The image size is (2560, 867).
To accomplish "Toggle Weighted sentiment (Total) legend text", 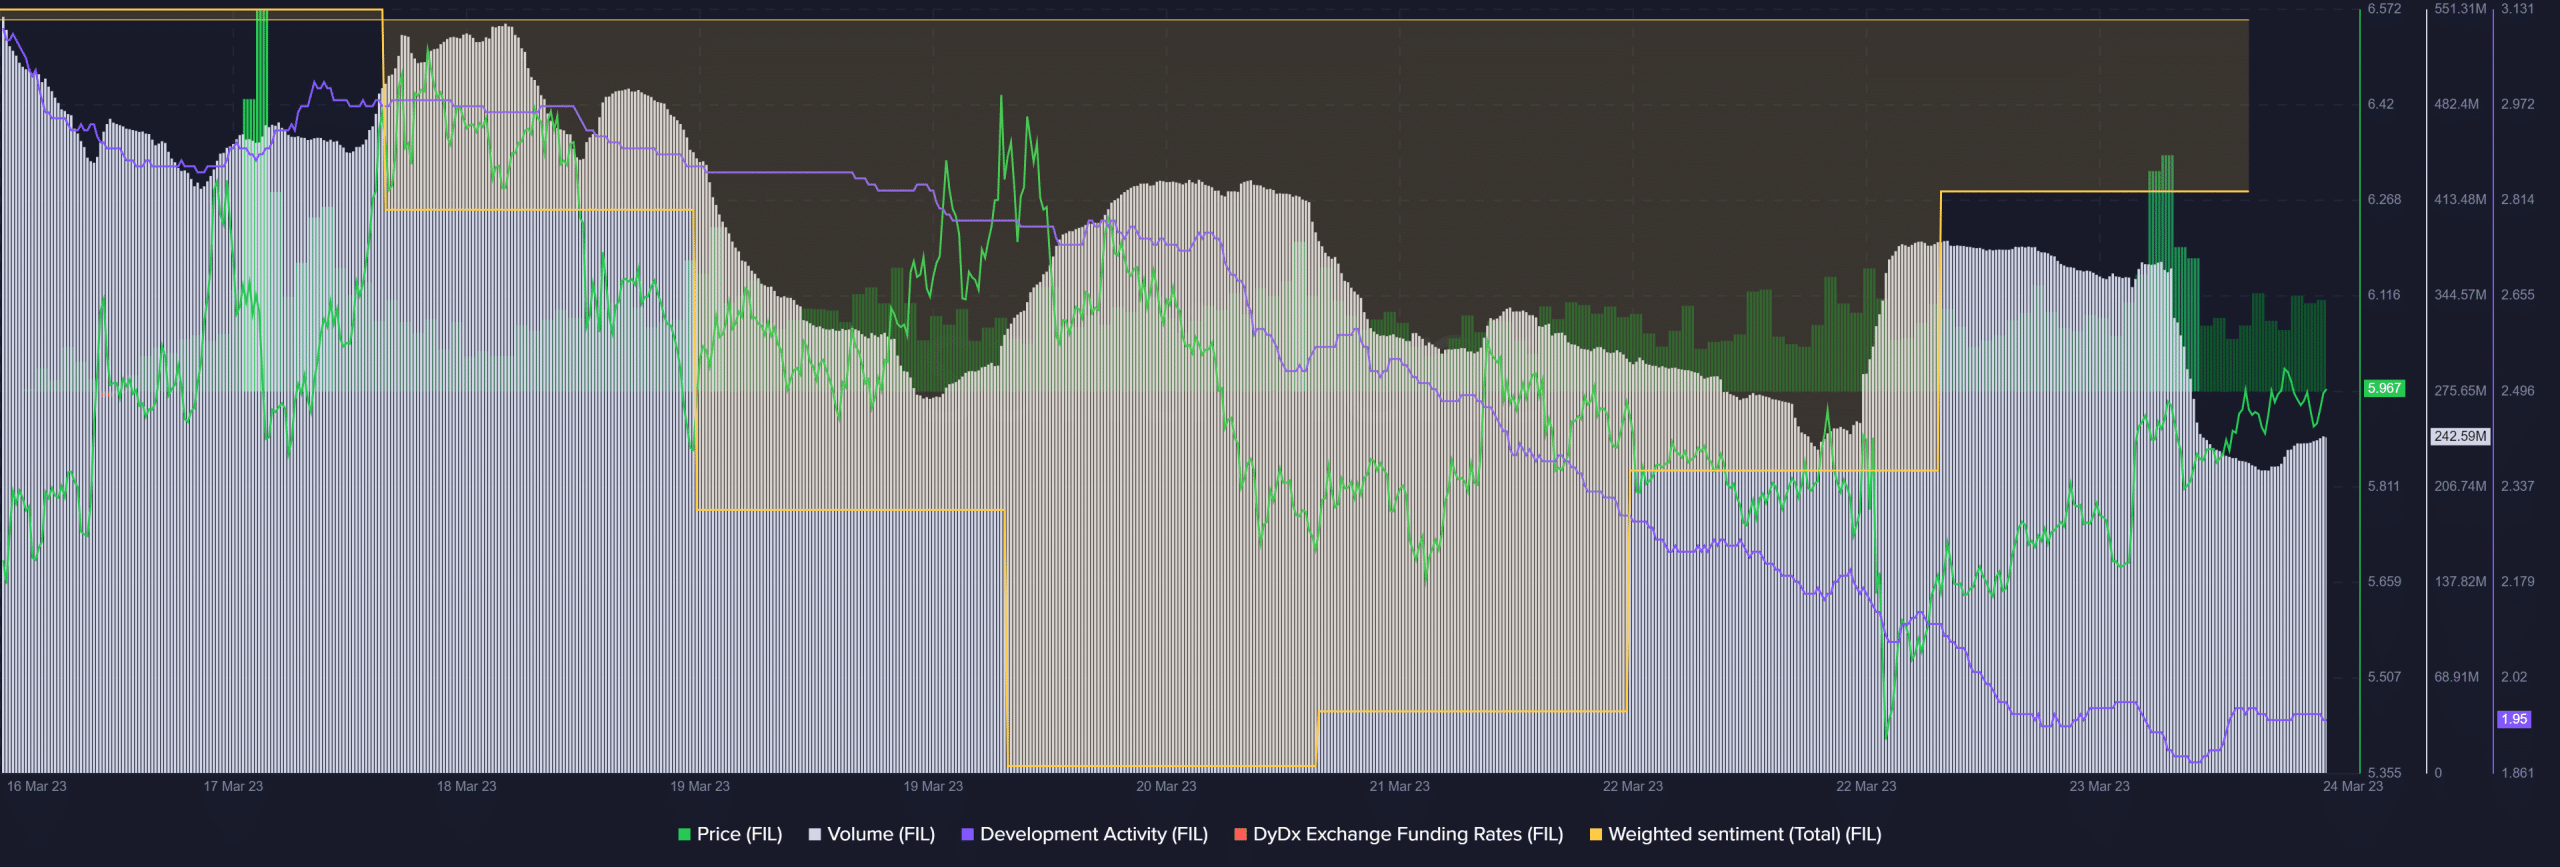I will click(1744, 834).
